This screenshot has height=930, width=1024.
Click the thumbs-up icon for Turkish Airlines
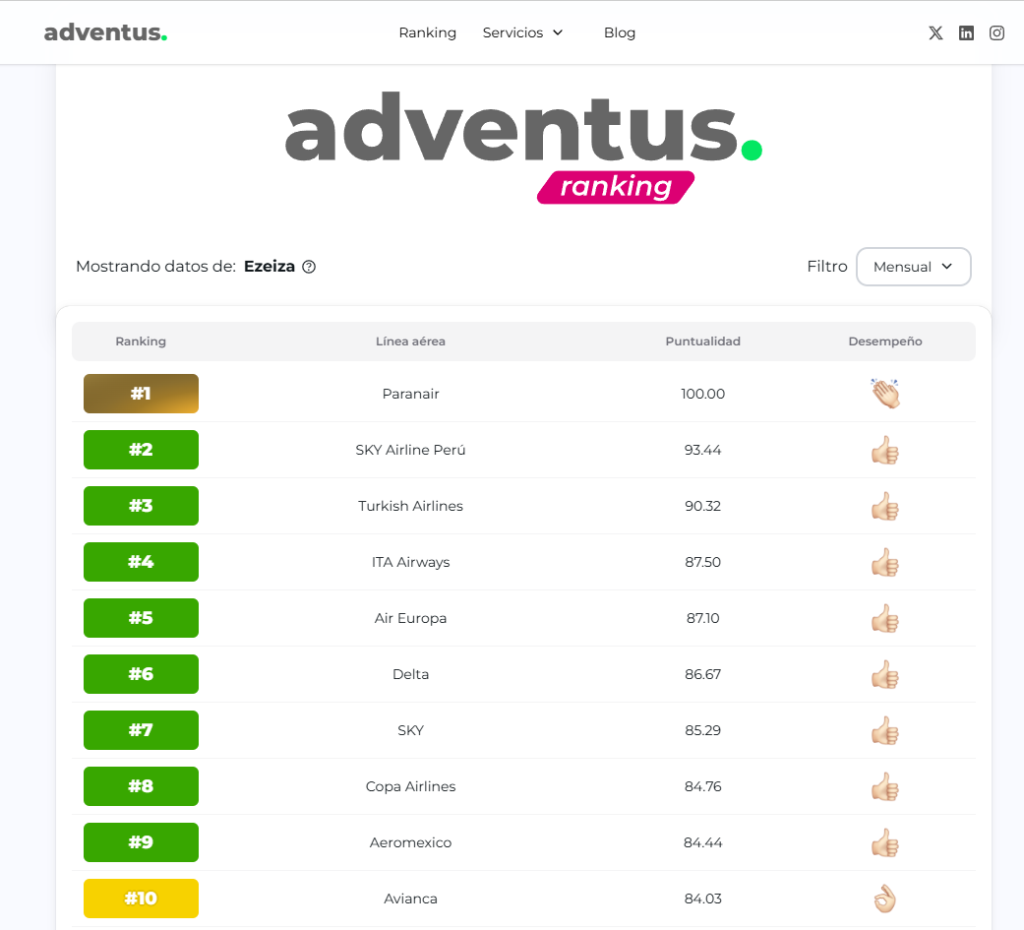(885, 506)
